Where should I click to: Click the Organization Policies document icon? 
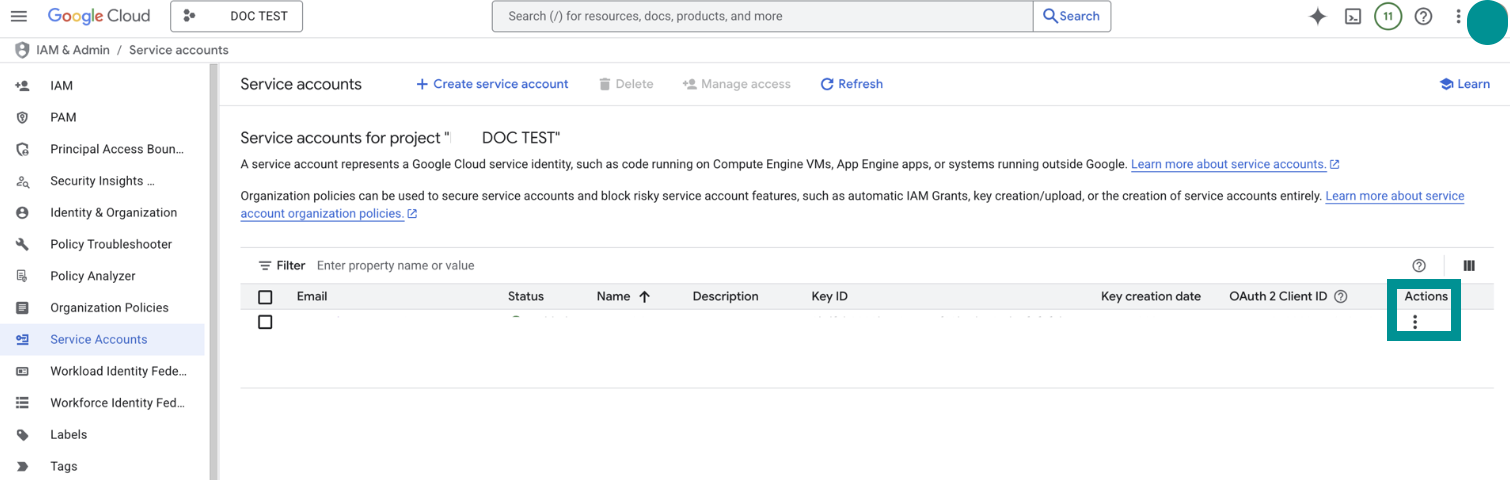(x=22, y=308)
